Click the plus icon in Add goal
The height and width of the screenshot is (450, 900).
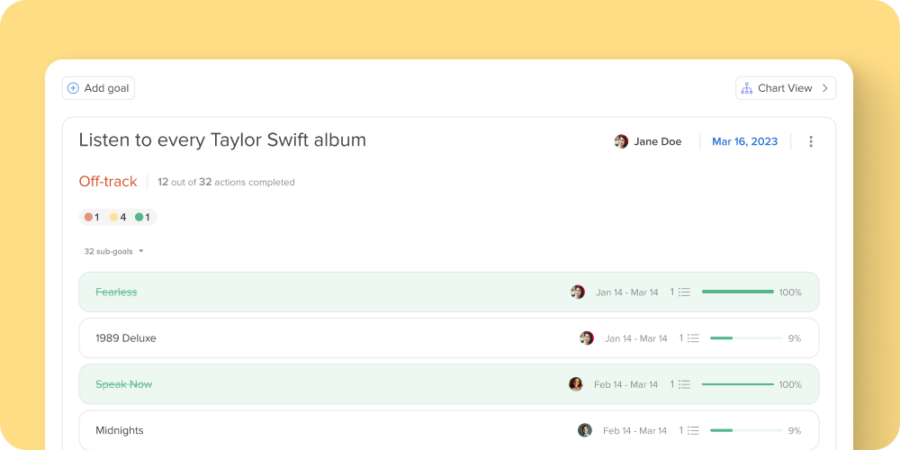[x=73, y=88]
